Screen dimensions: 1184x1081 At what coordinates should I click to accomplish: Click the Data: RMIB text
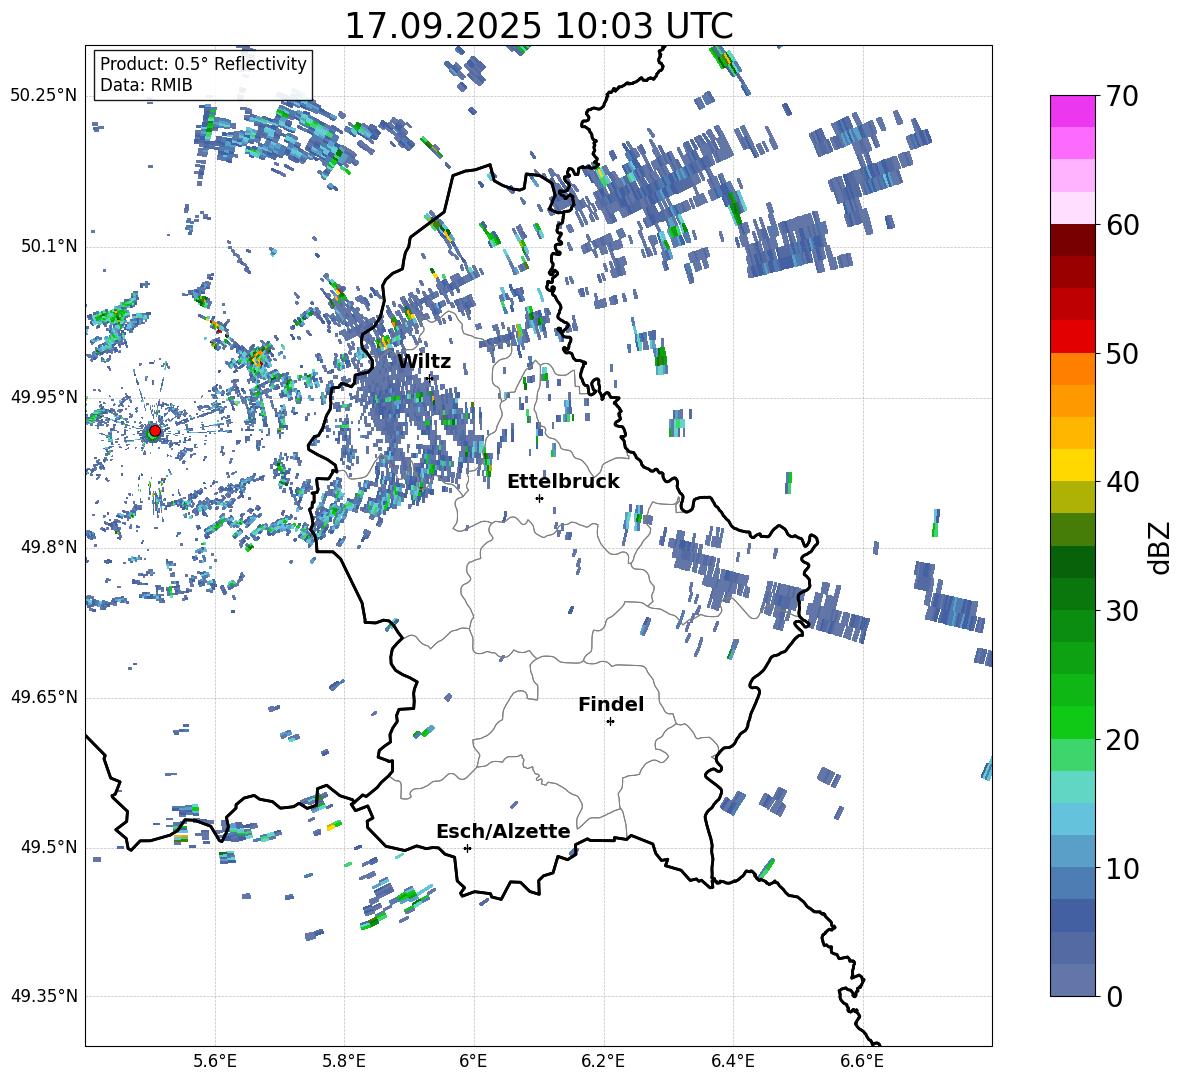[146, 85]
